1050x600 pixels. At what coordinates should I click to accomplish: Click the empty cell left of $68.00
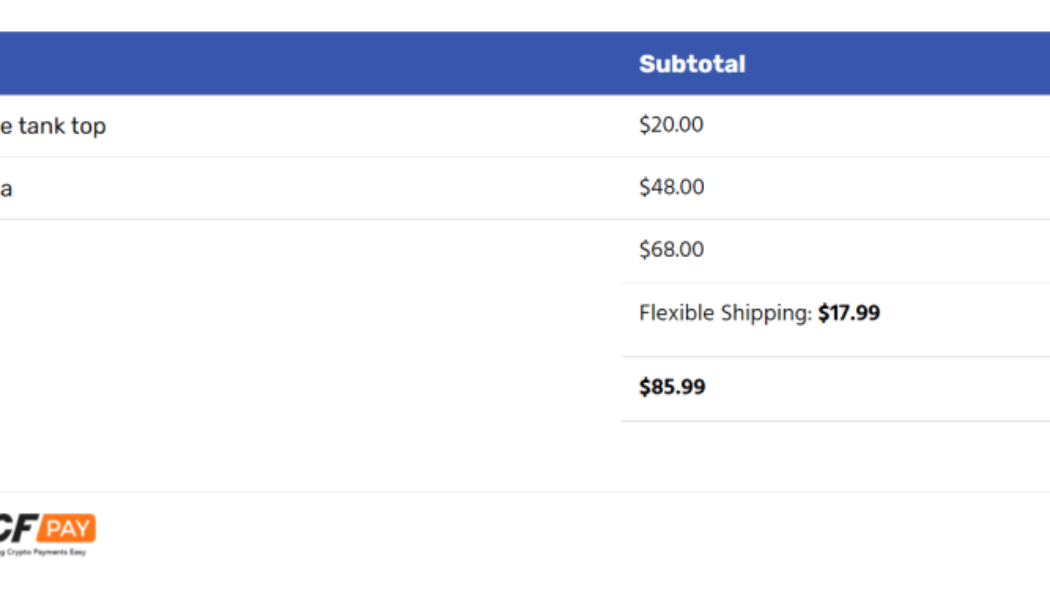[x=300, y=250]
